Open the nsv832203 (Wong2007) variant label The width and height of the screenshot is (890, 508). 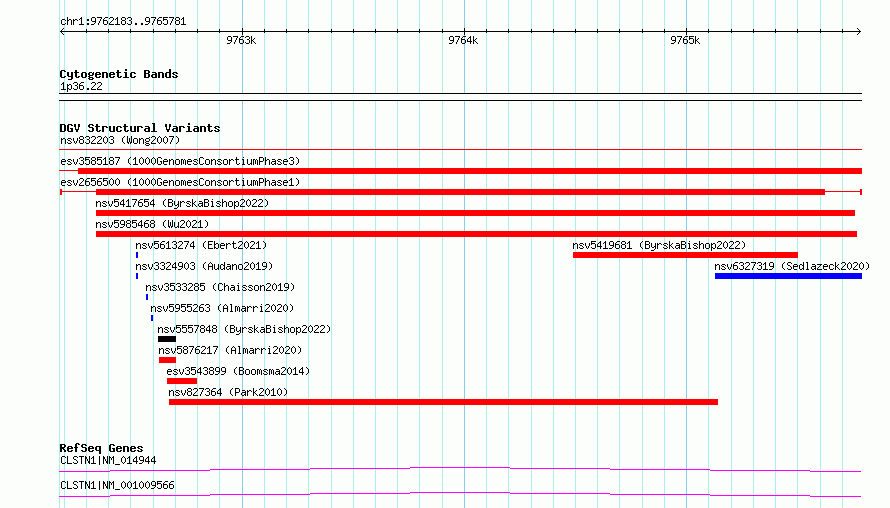(x=120, y=140)
